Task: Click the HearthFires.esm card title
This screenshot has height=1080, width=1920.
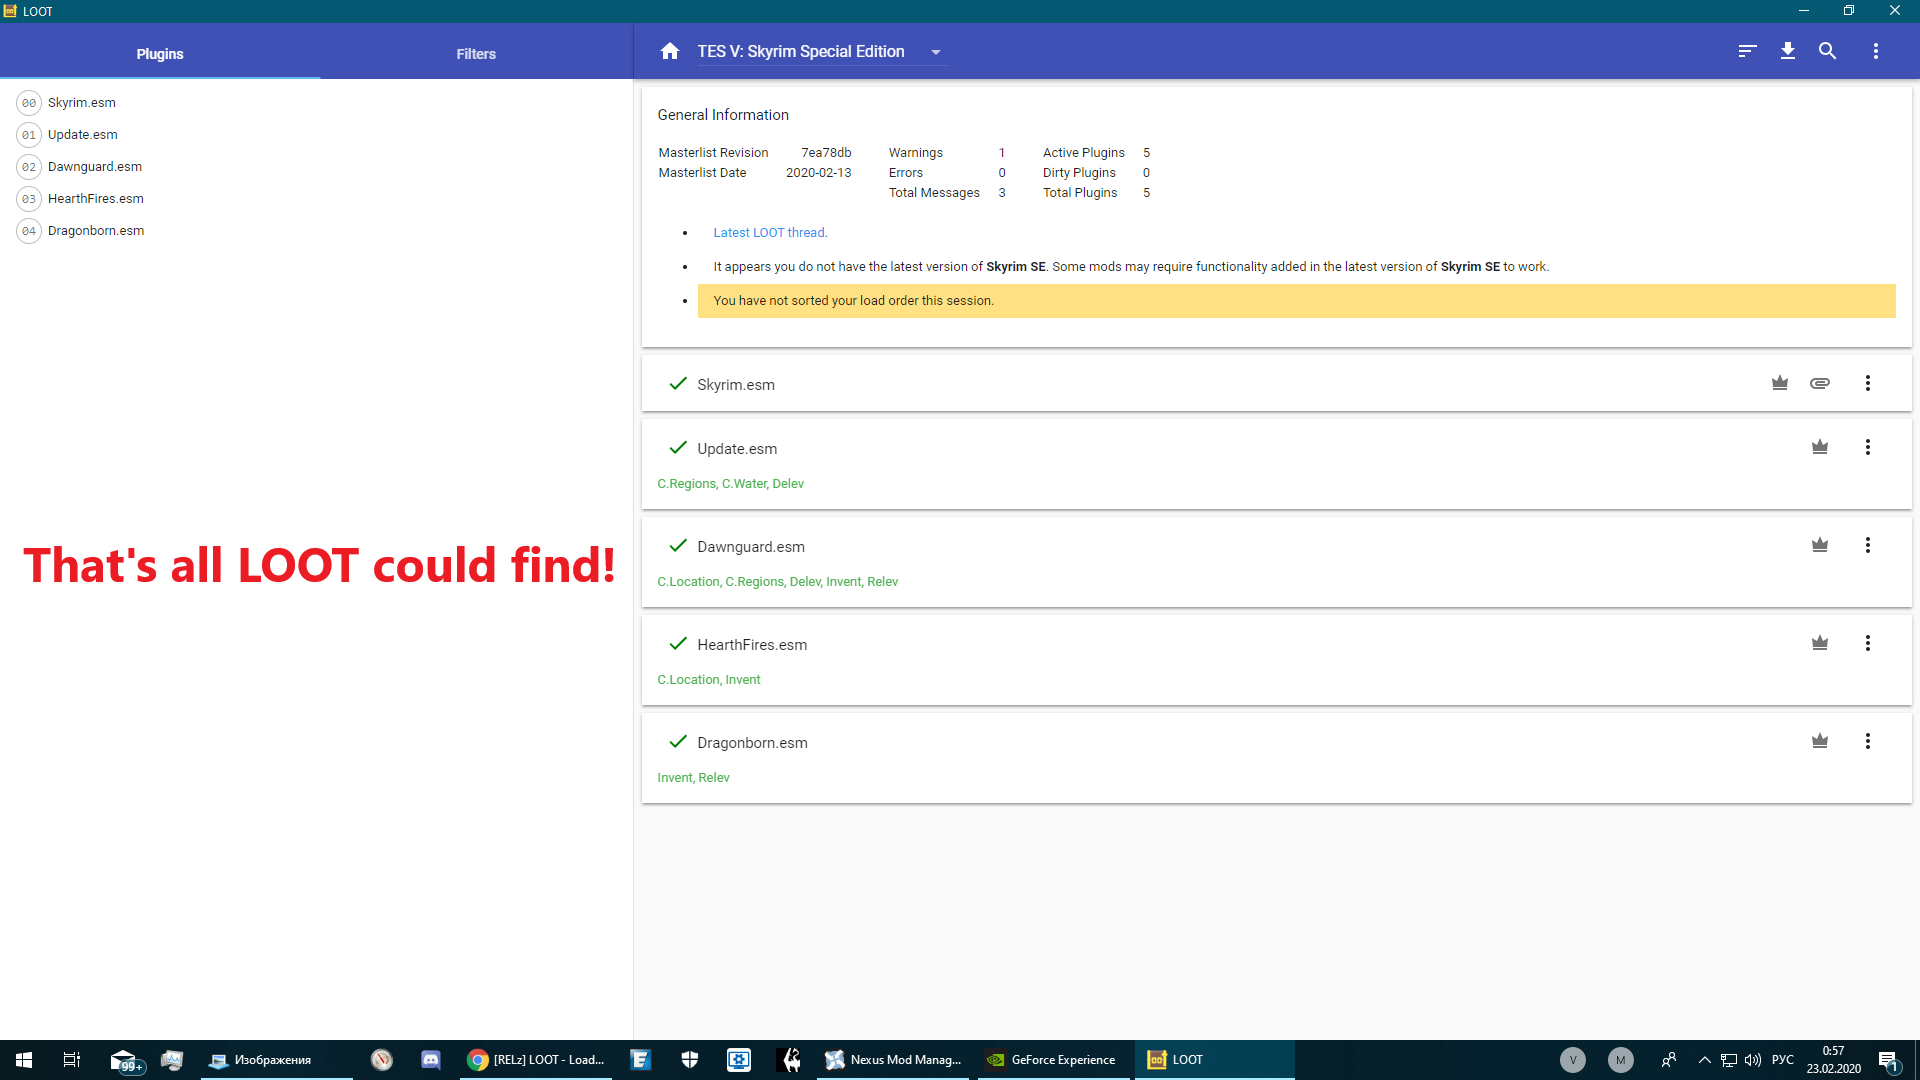Action: click(x=752, y=645)
